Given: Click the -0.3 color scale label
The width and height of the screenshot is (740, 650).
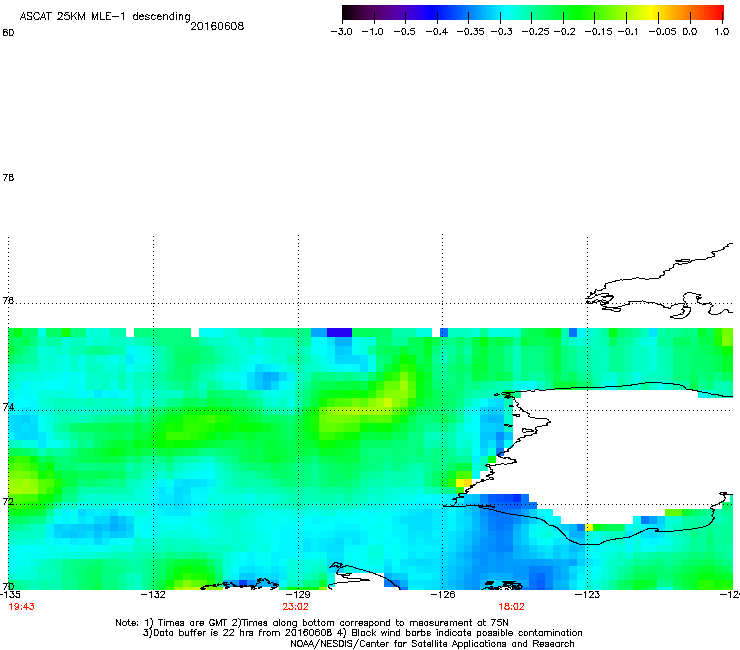Looking at the screenshot, I should point(501,32).
